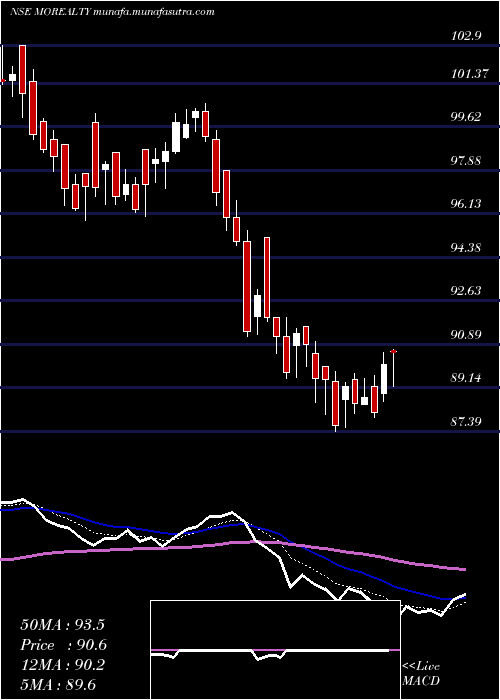
Task: Click the Price : 90.6 readout
Action: coord(64,645)
